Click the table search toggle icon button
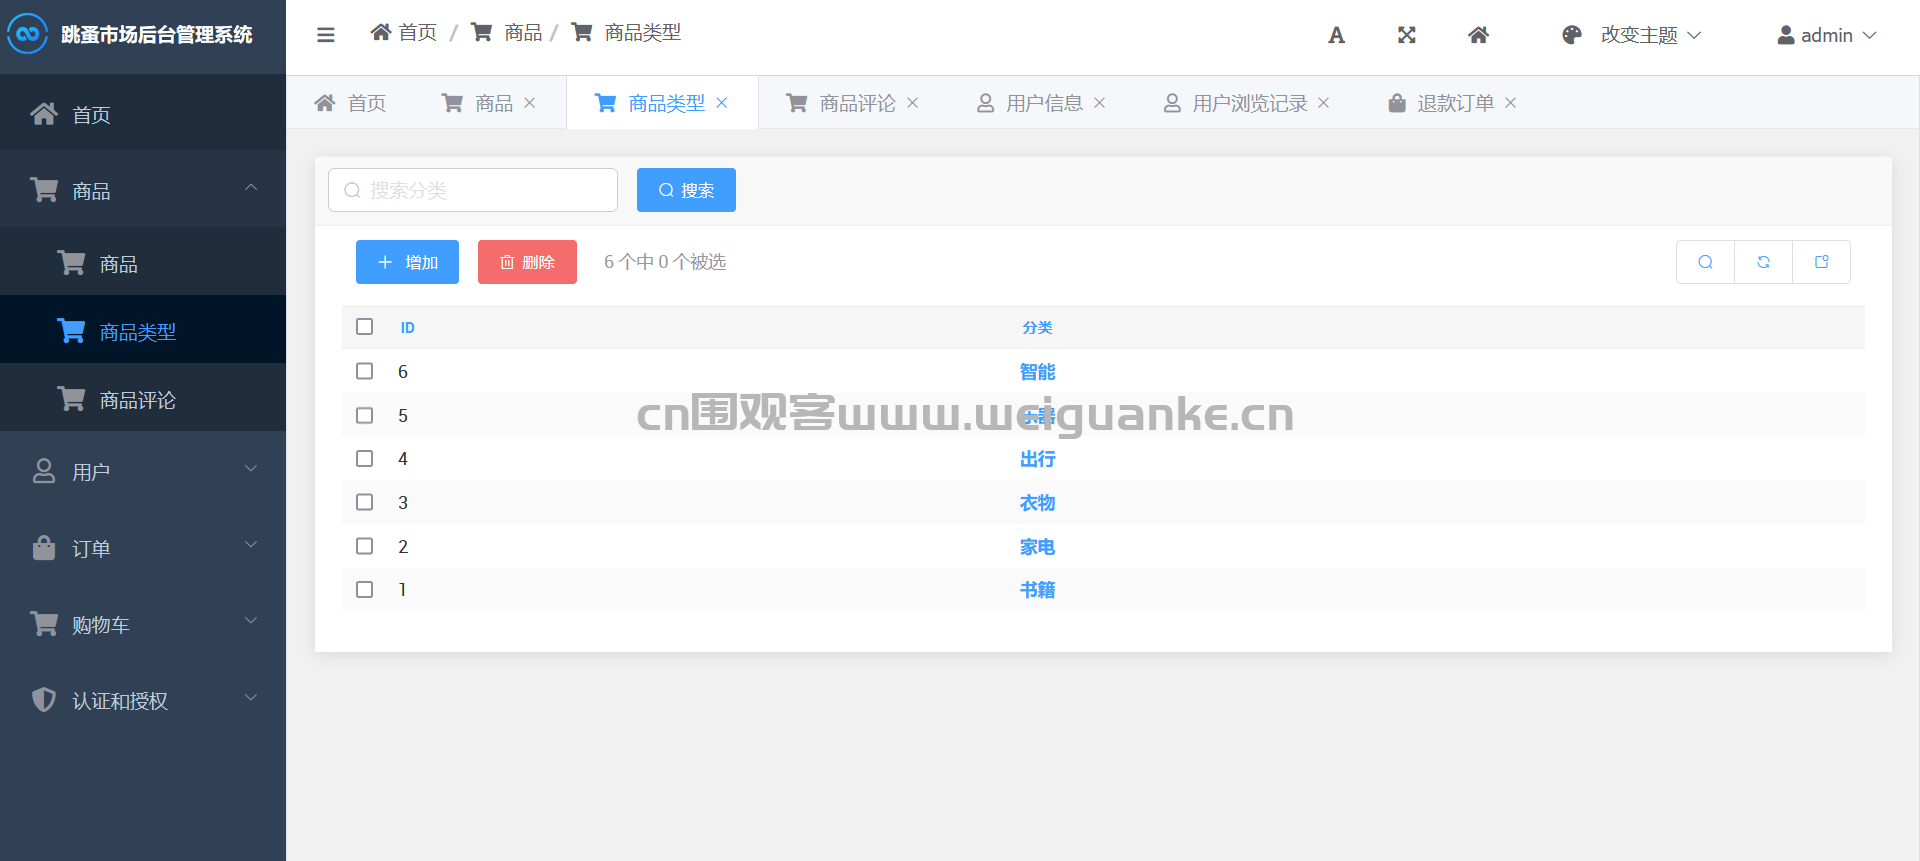 pos(1705,262)
